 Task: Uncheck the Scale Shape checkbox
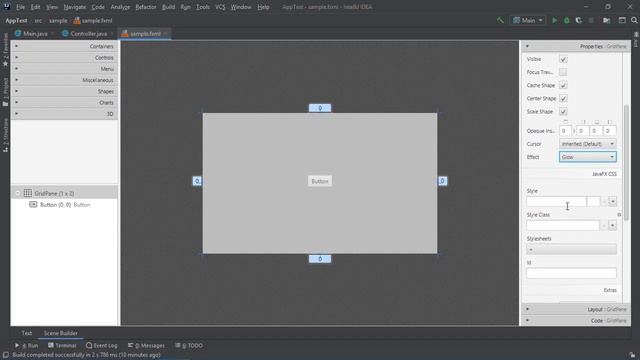pos(563,111)
